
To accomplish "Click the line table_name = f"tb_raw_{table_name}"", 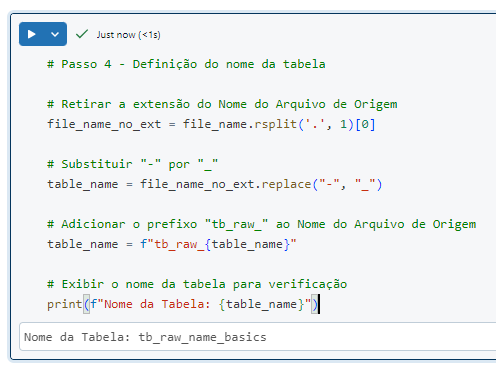I will click(x=172, y=244).
